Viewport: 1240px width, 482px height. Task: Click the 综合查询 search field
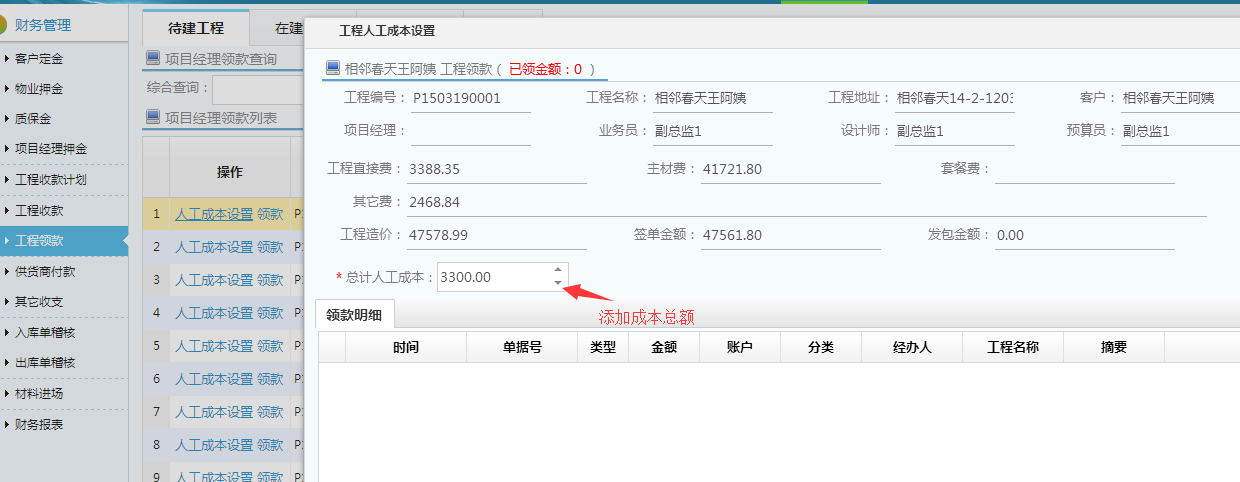point(258,88)
